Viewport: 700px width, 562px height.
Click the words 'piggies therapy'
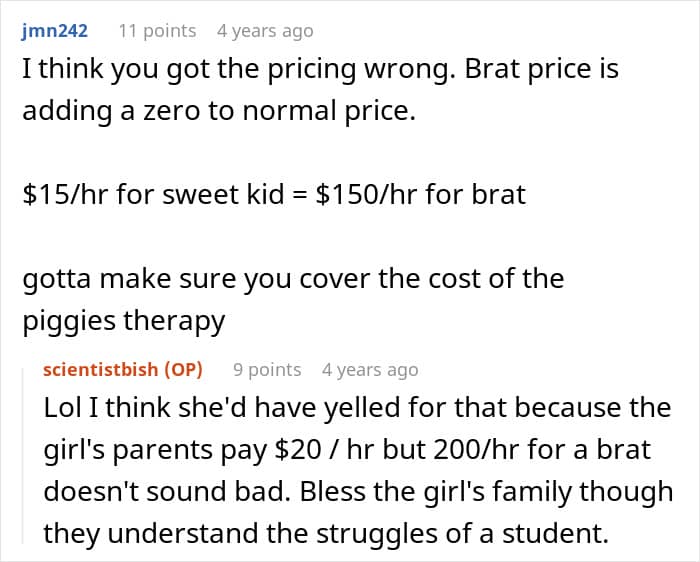pyautogui.click(x=124, y=321)
